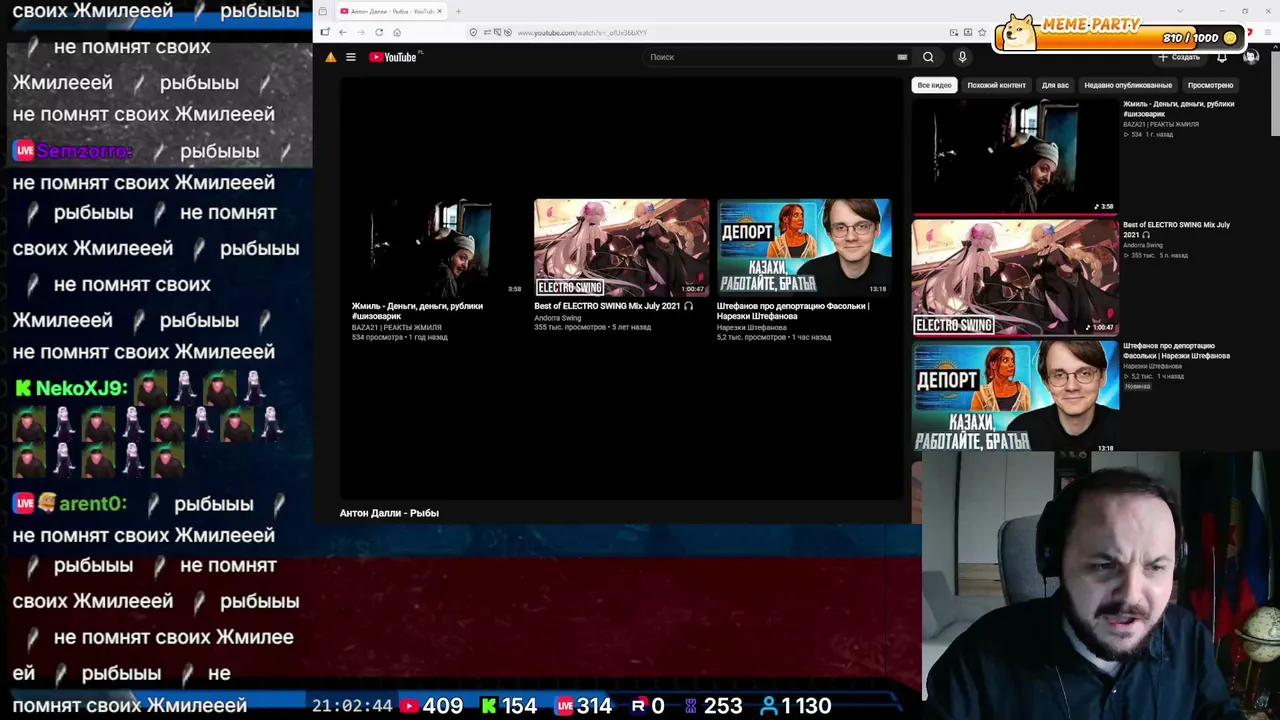Select the 'Просмотрено' filter chip
1280x720 pixels.
1210,85
